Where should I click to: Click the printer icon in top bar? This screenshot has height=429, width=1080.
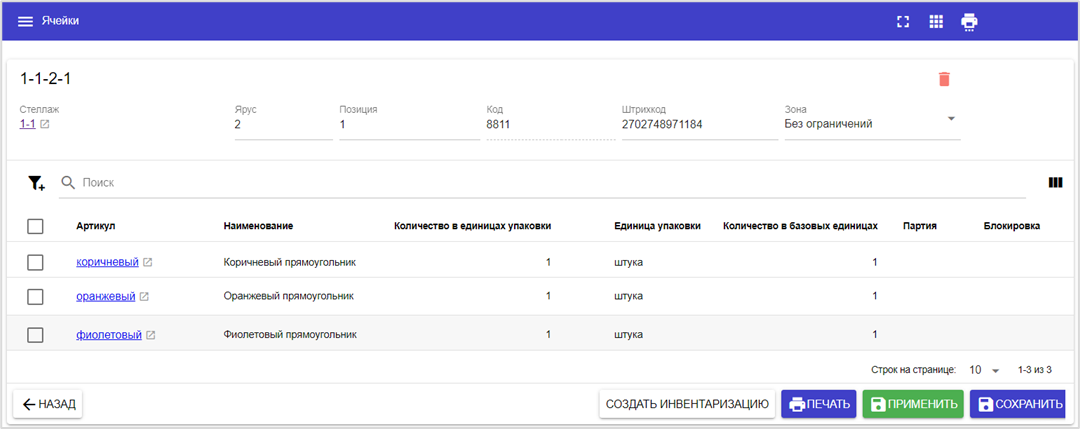pos(969,21)
